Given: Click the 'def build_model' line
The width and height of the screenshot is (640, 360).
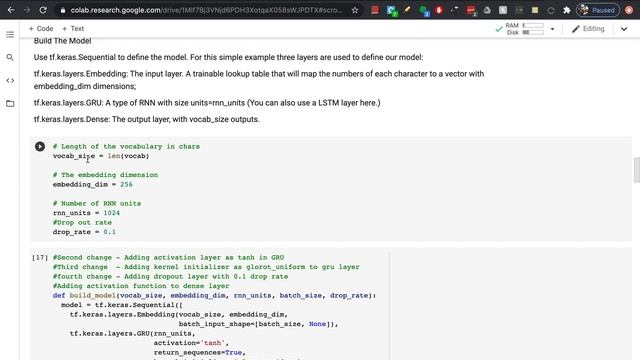Looking at the screenshot, I should 214,296.
